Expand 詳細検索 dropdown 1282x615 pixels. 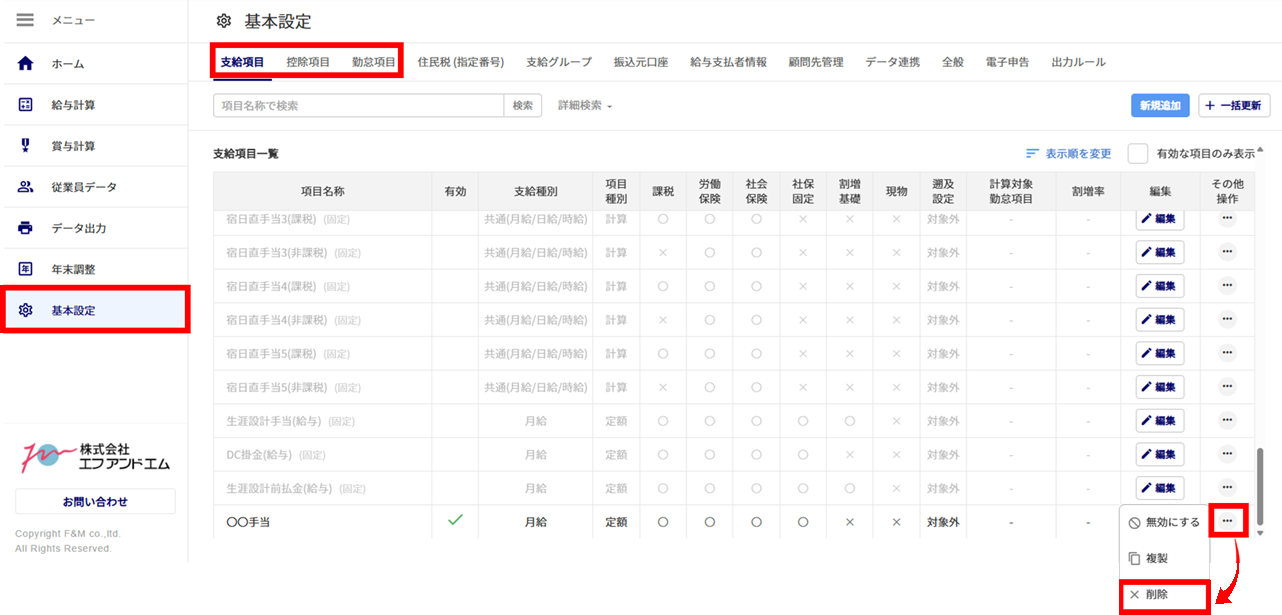(x=585, y=105)
